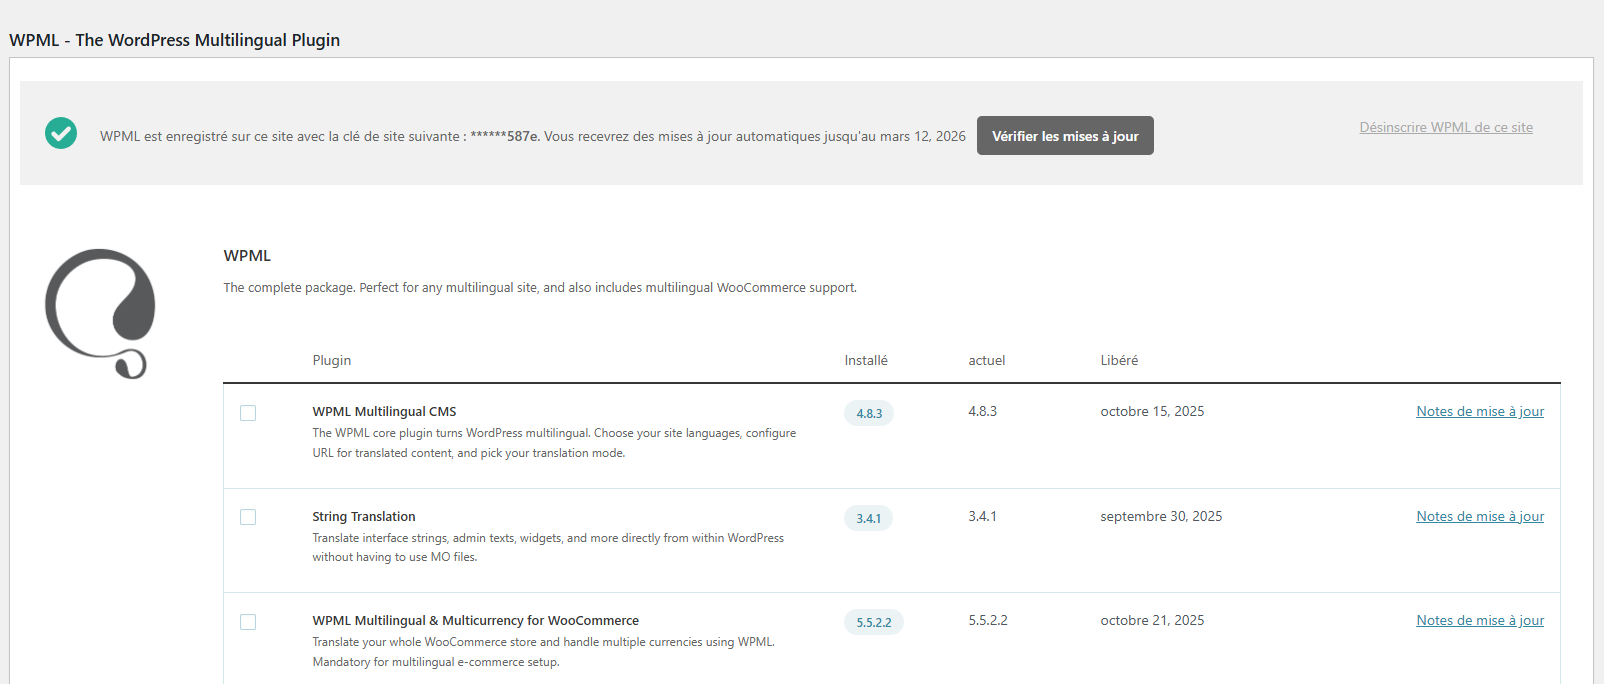Click the 3.4.1 installed version badge
Viewport: 1604px width, 684px height.
click(x=868, y=518)
